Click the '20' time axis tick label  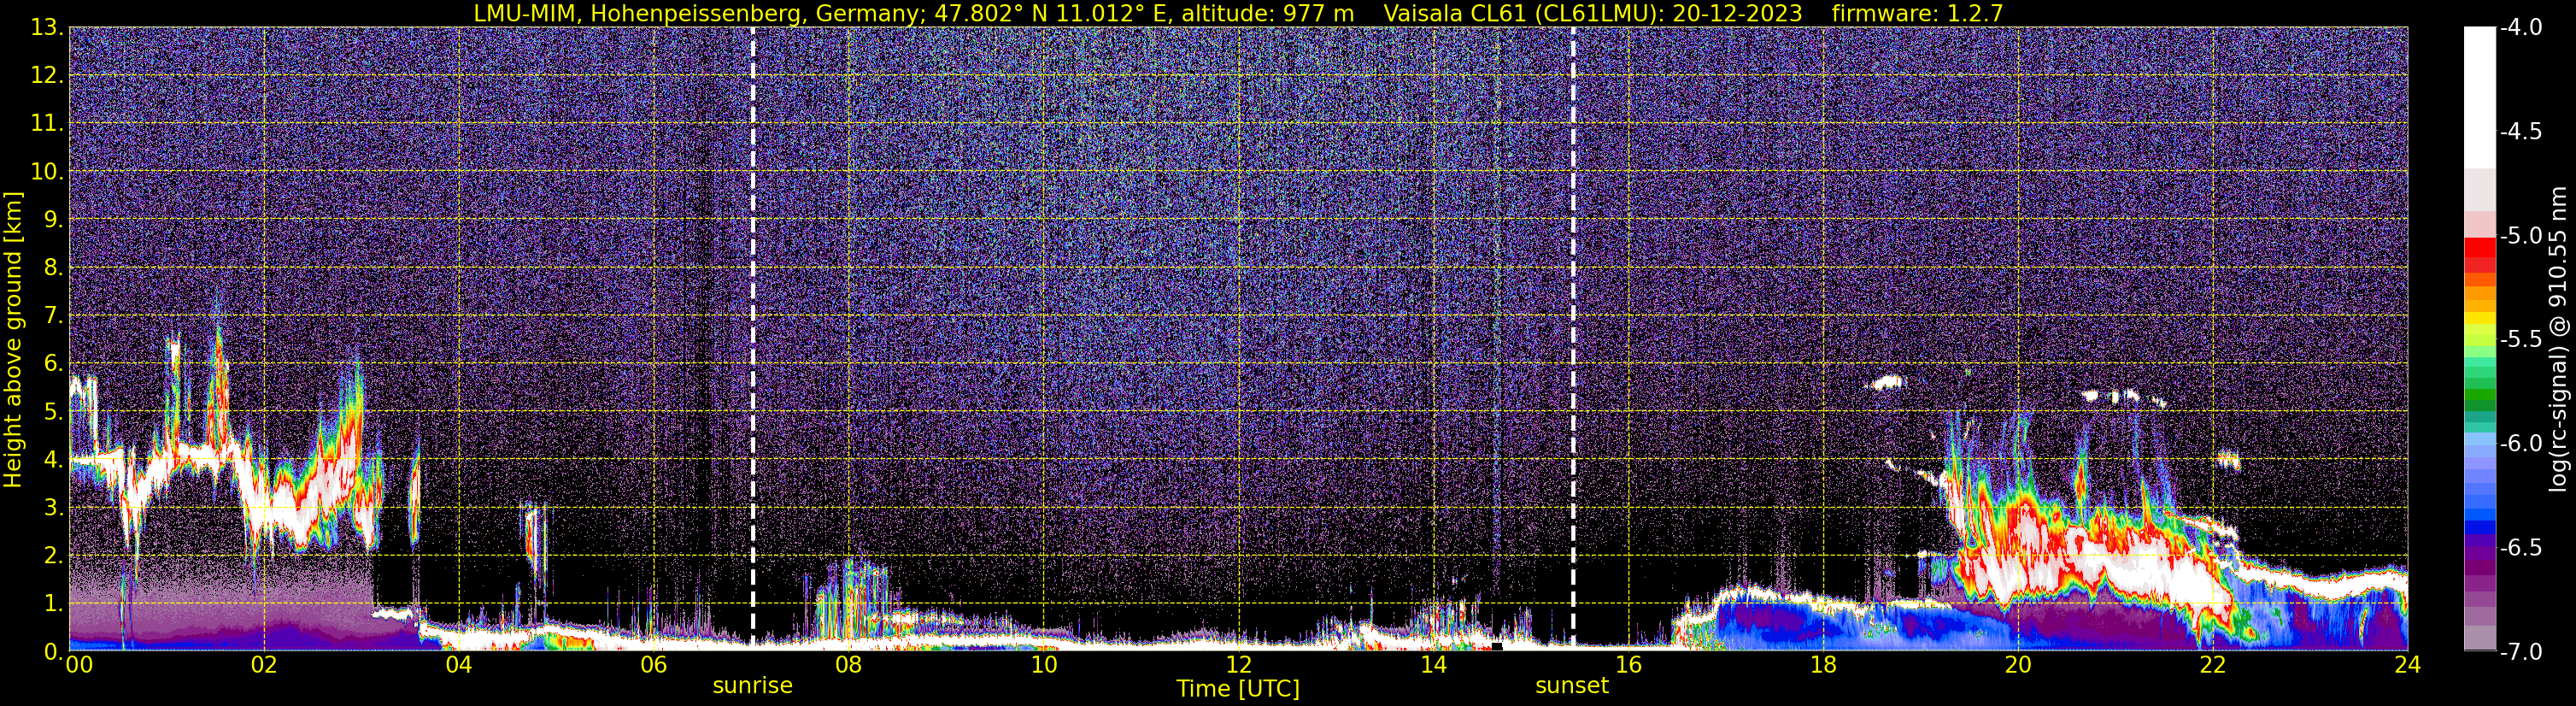[x=2019, y=665]
